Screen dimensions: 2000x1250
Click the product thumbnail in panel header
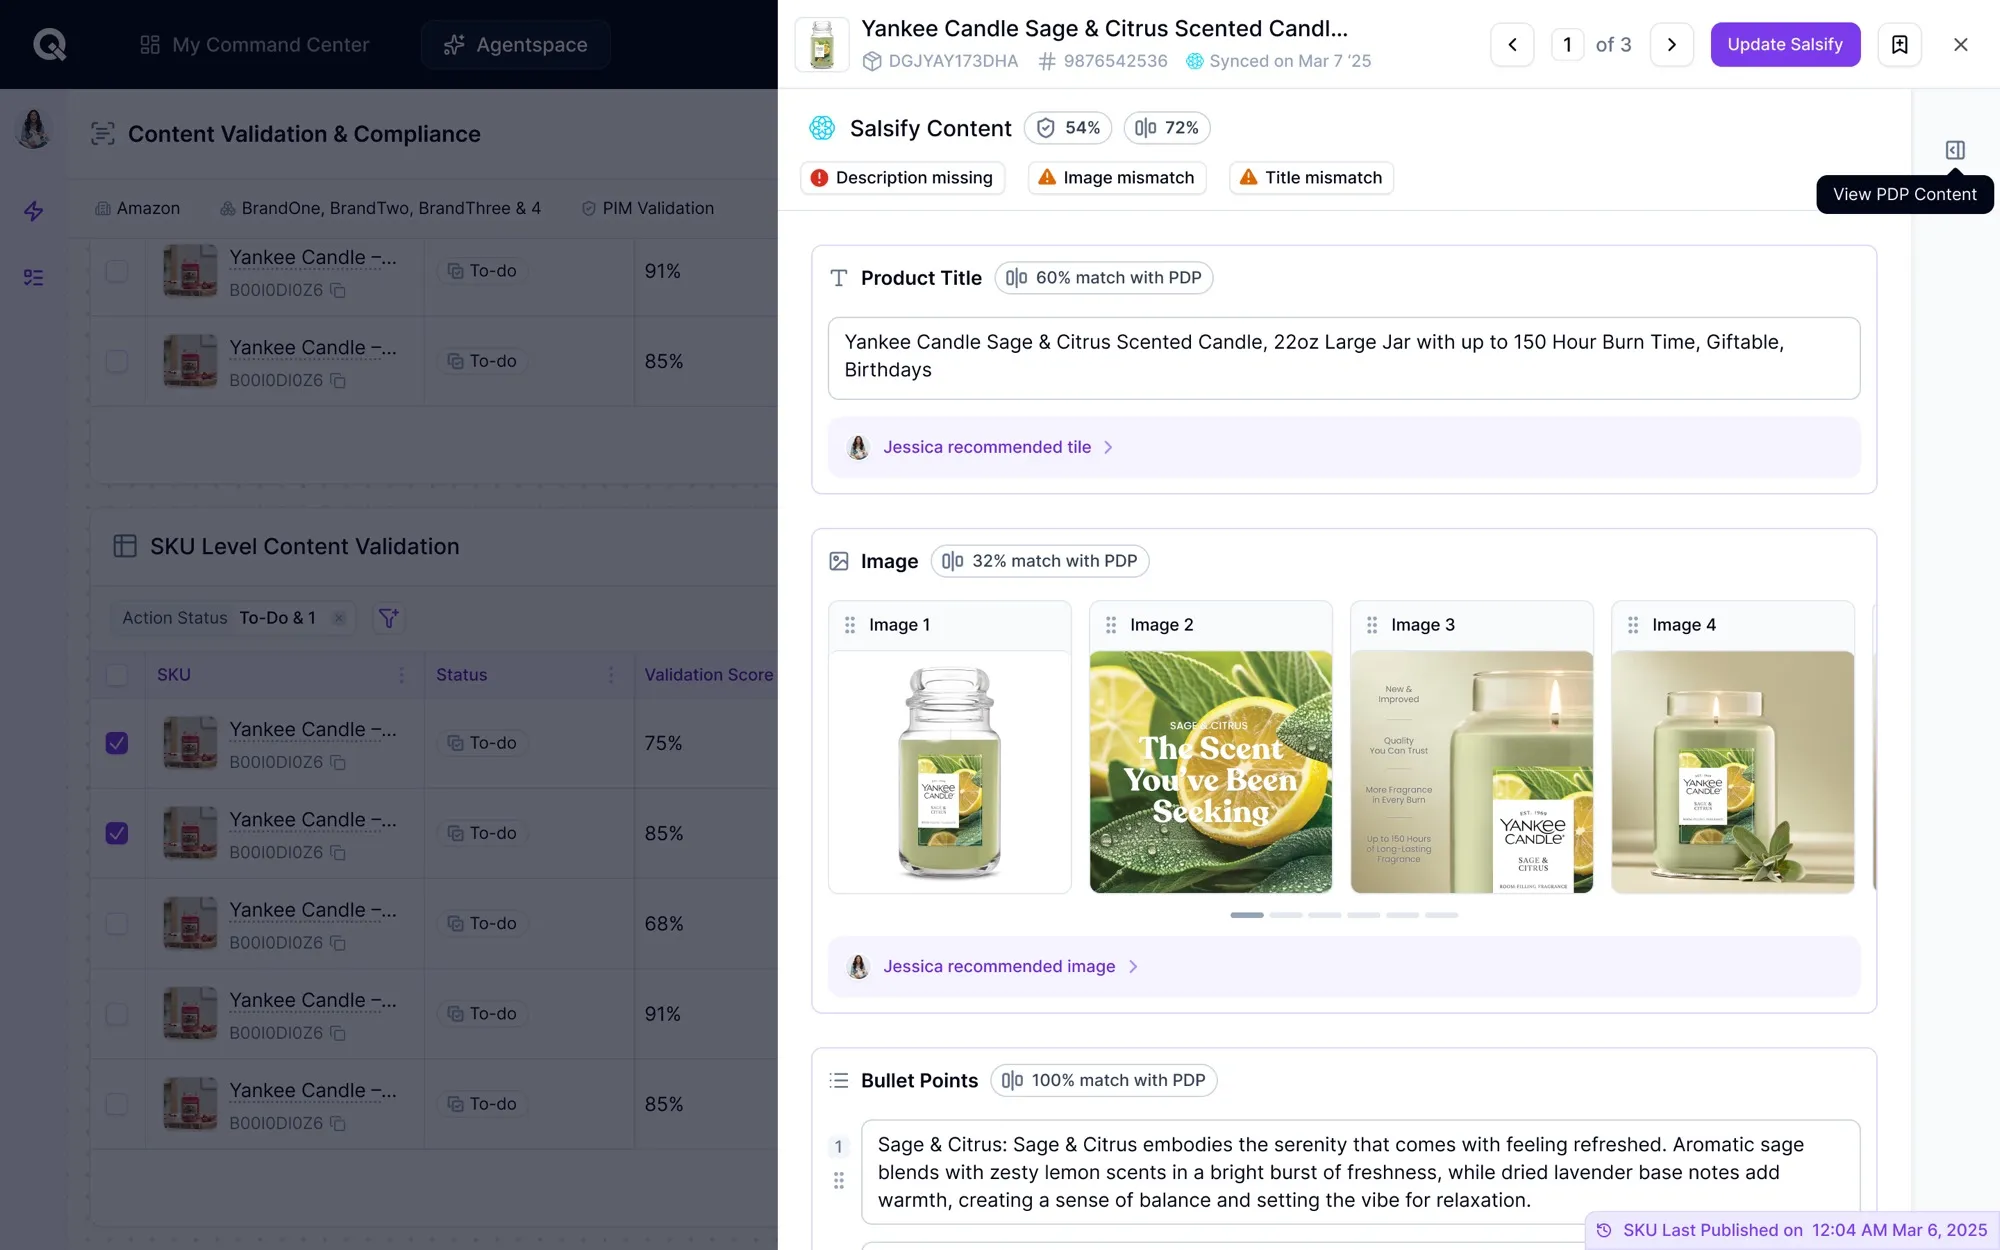[822, 45]
